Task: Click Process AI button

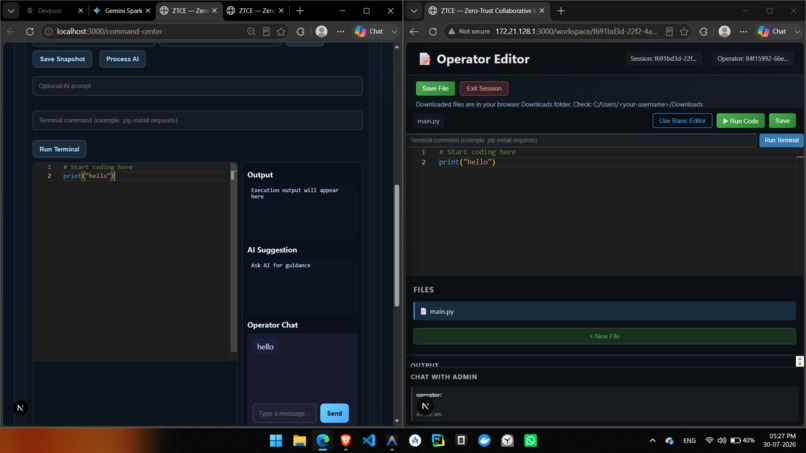Action: pos(122,59)
